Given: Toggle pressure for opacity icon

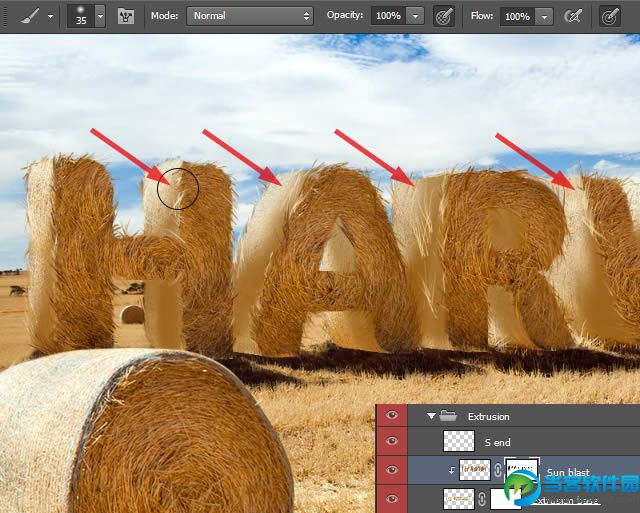Looking at the screenshot, I should click(444, 16).
